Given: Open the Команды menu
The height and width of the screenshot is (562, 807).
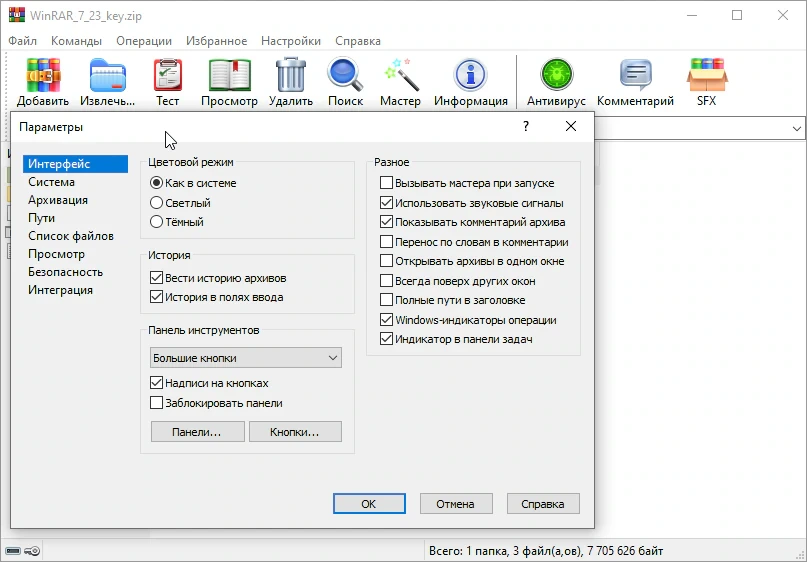Looking at the screenshot, I should [76, 41].
